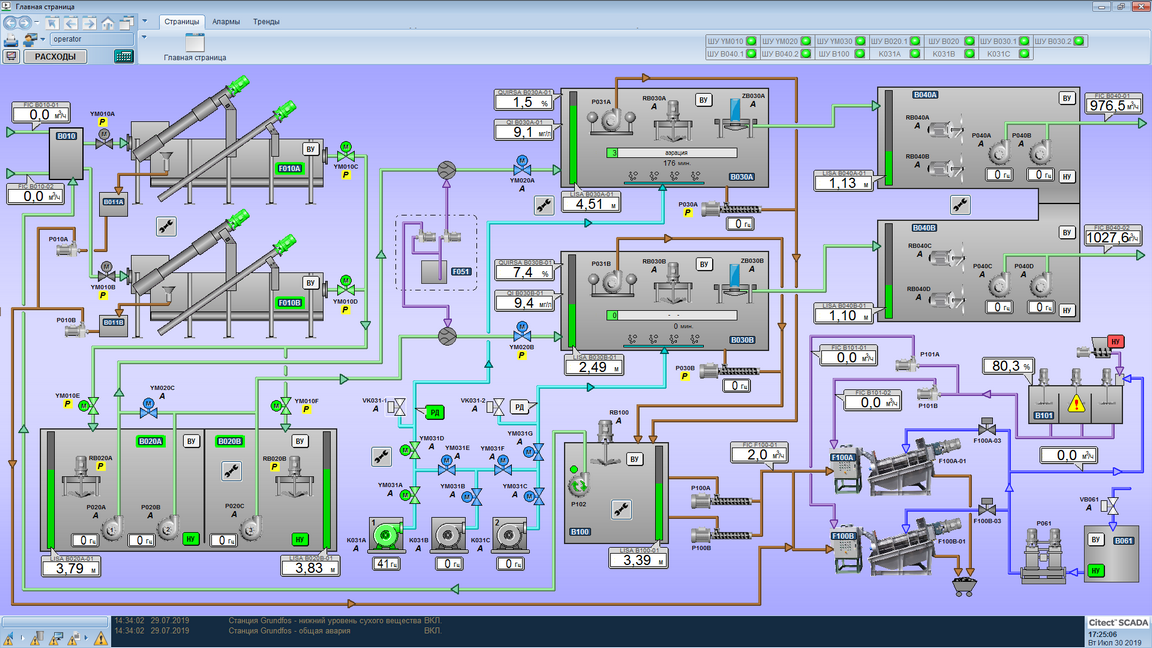
Task: Toggle the green НУ button on B020A
Action: (191, 539)
